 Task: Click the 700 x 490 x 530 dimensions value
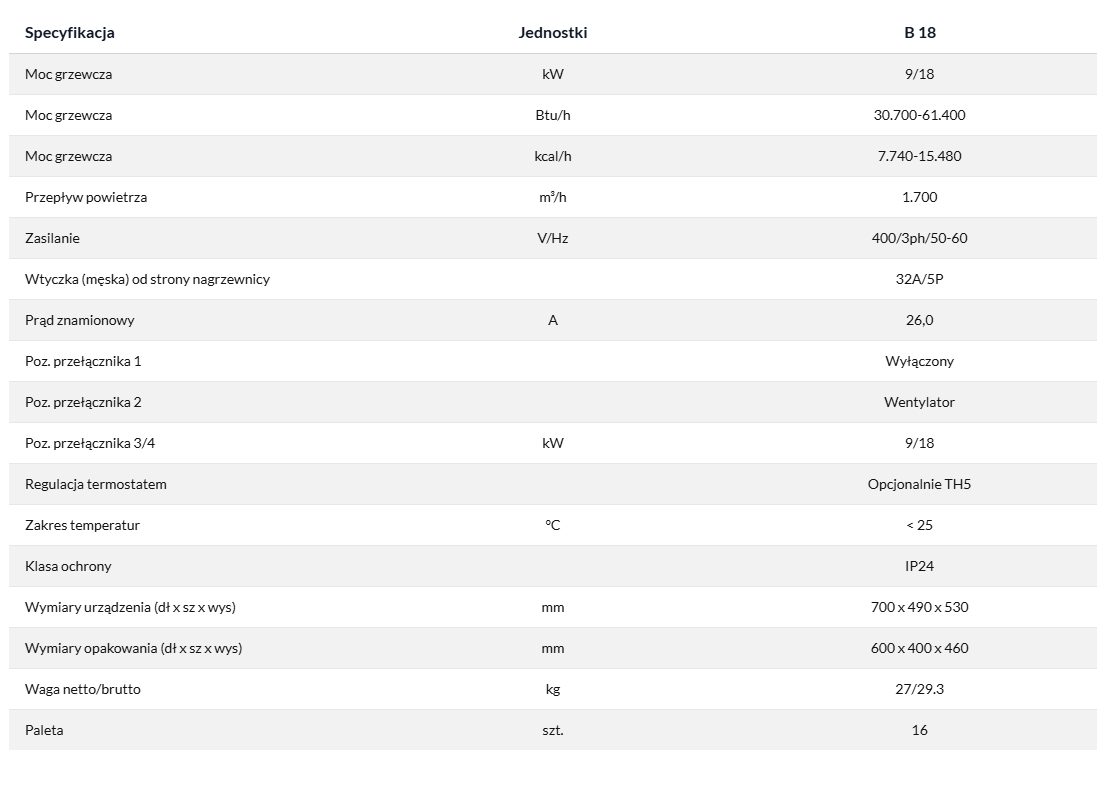click(x=919, y=607)
